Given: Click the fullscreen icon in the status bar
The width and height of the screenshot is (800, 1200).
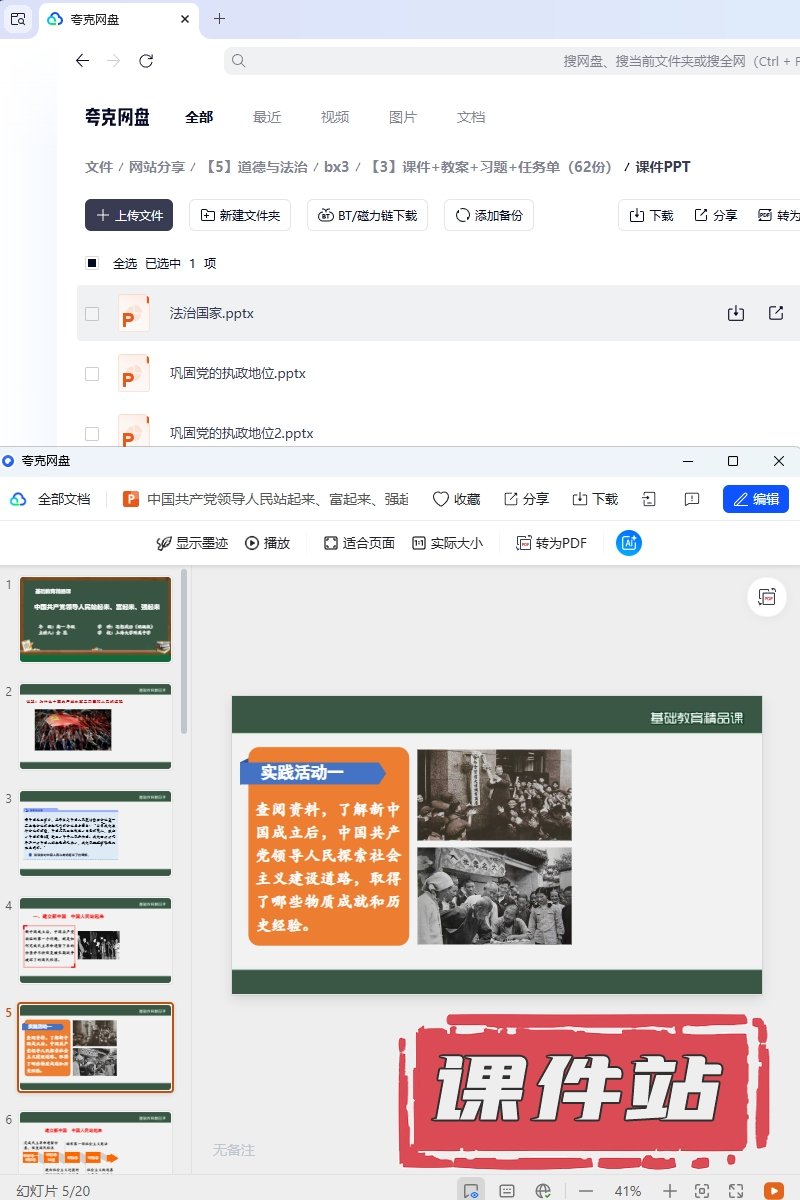Looking at the screenshot, I should point(736,1191).
